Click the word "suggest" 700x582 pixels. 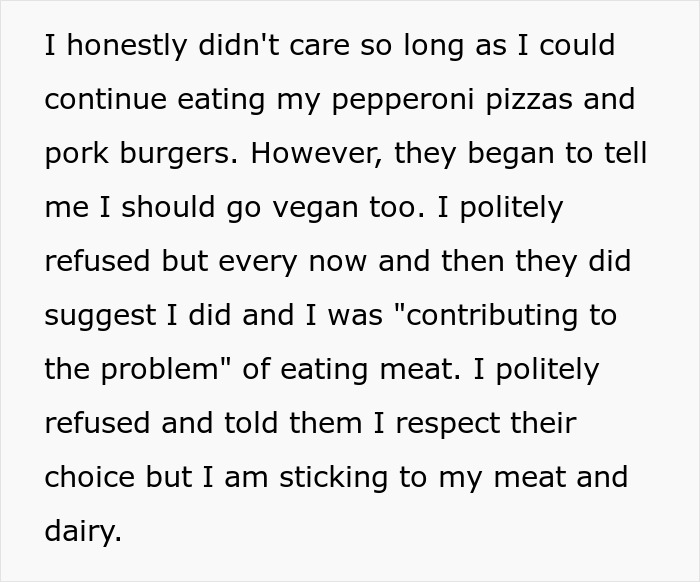(97, 316)
